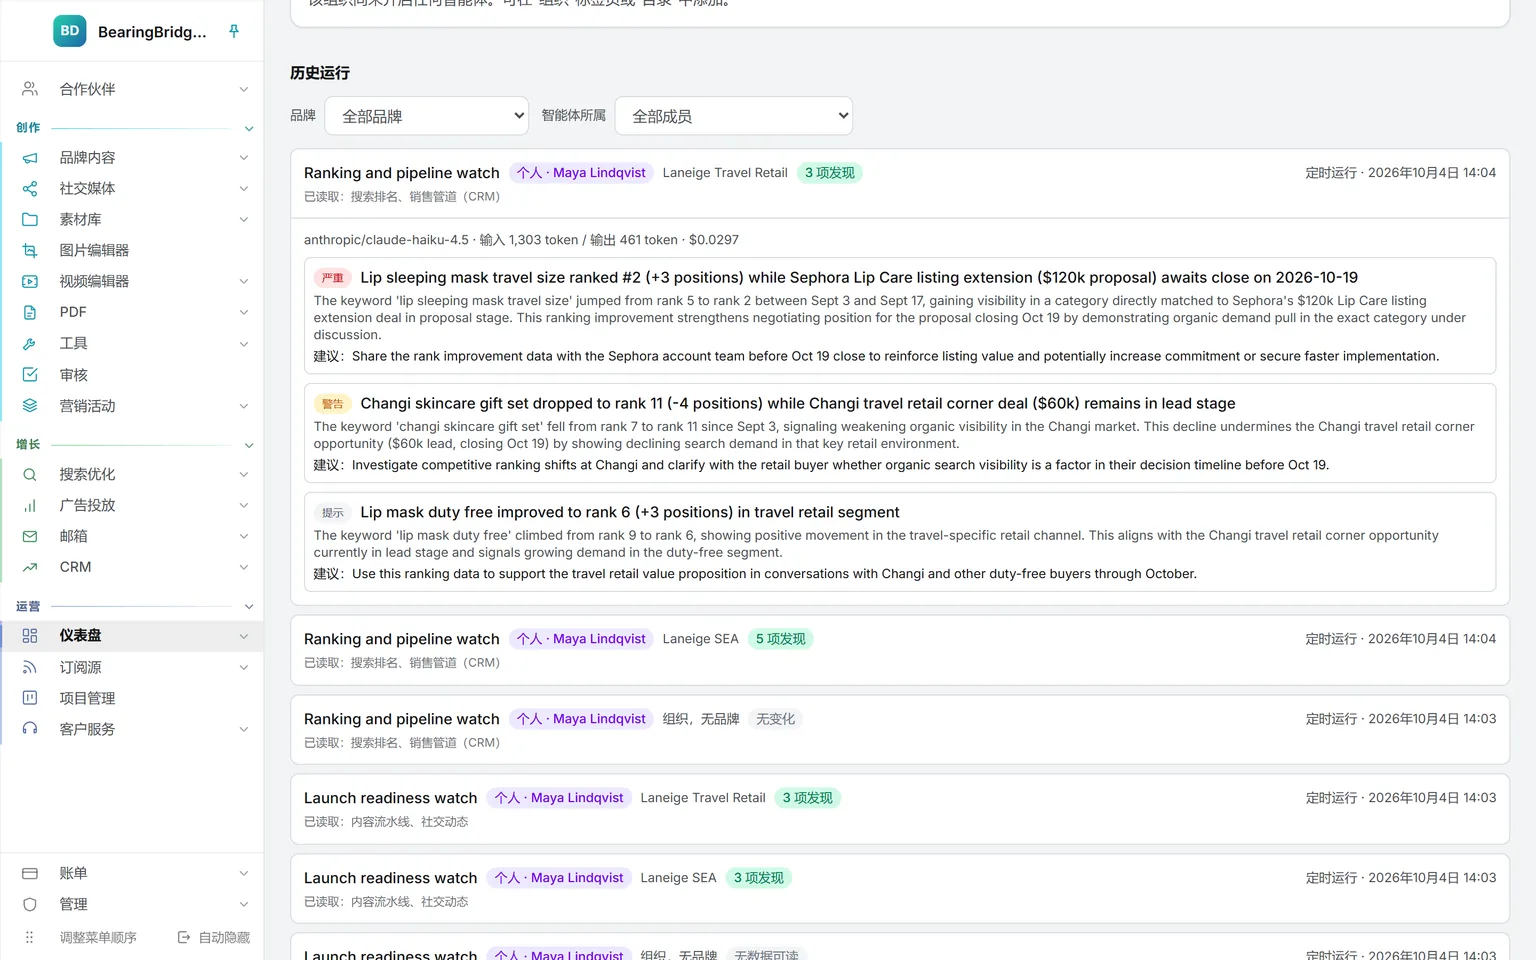Click the 邮箱 envelope icon
The image size is (1536, 960).
click(30, 537)
